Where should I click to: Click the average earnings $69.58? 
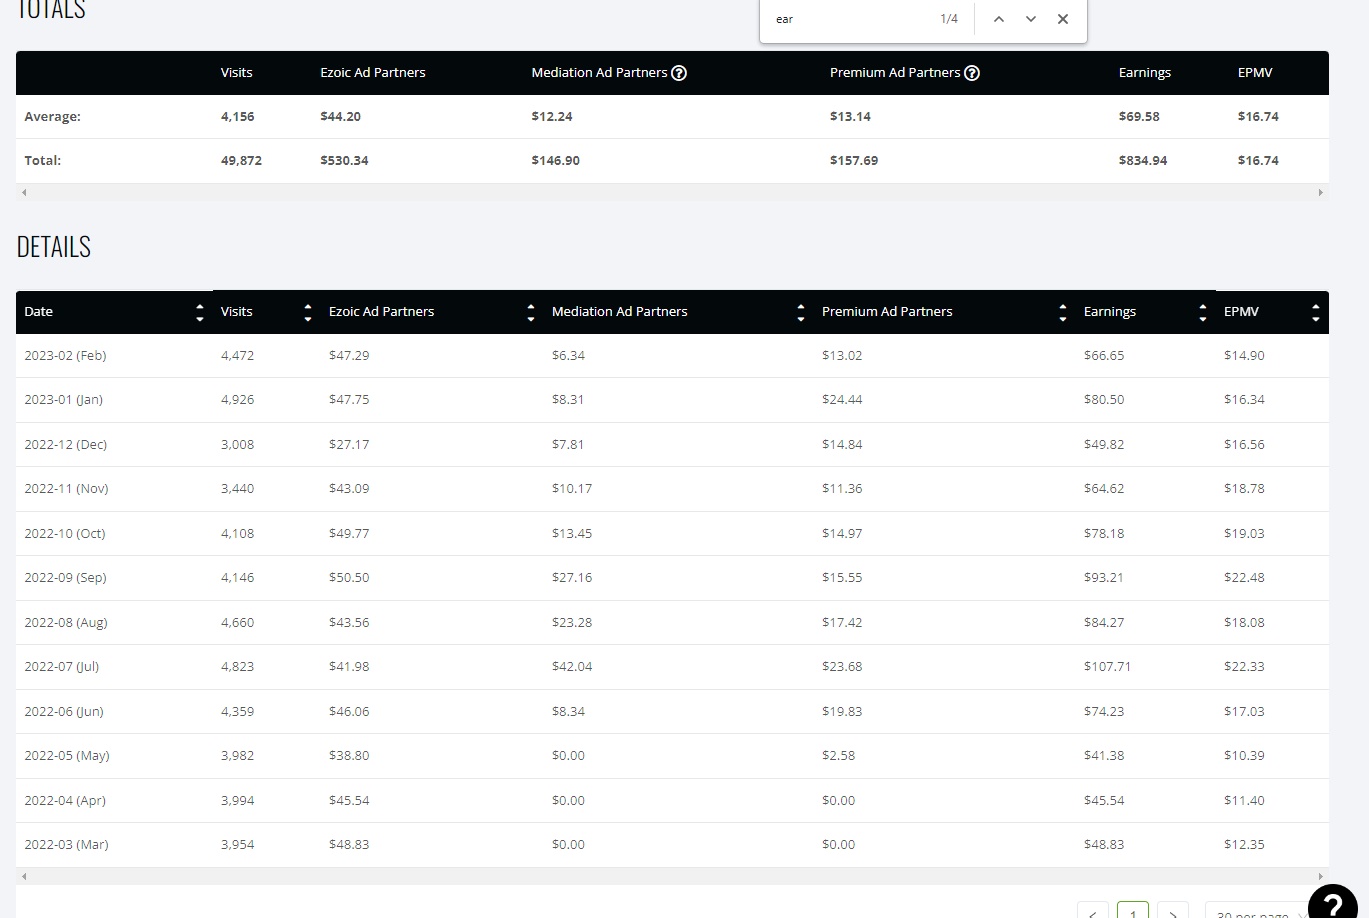coord(1139,116)
